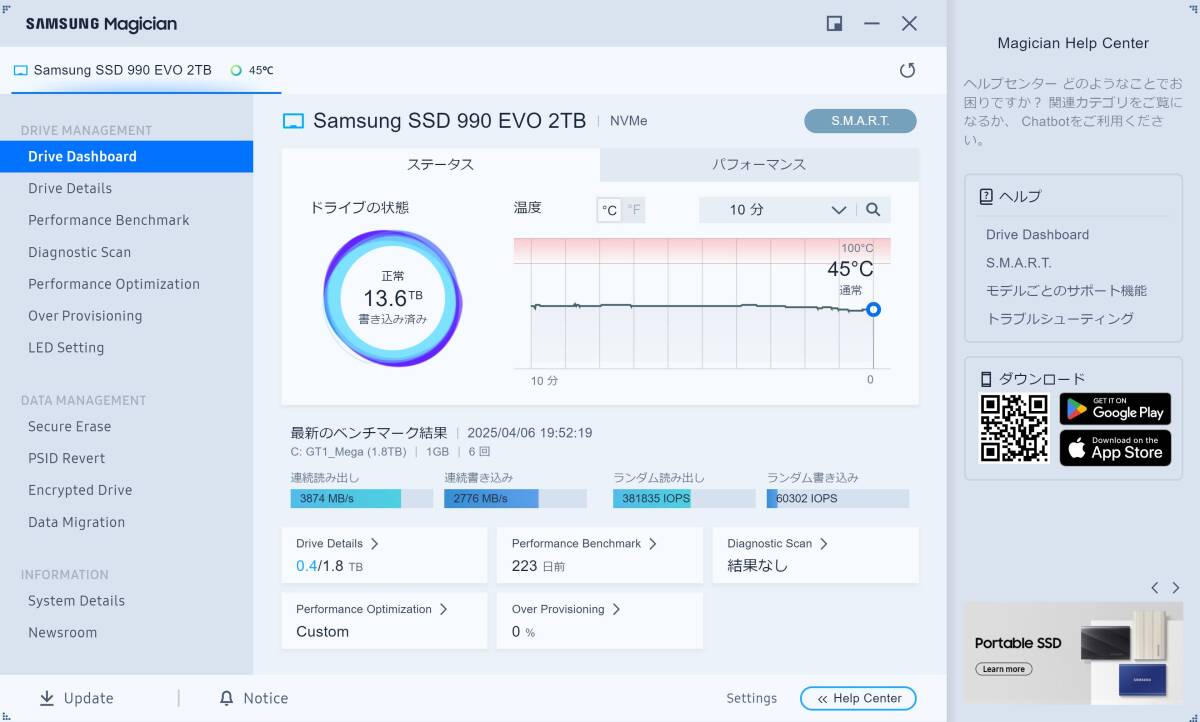Image resolution: width=1200 pixels, height=722 pixels.
Task: Click the compact window mode icon
Action: click(834, 24)
